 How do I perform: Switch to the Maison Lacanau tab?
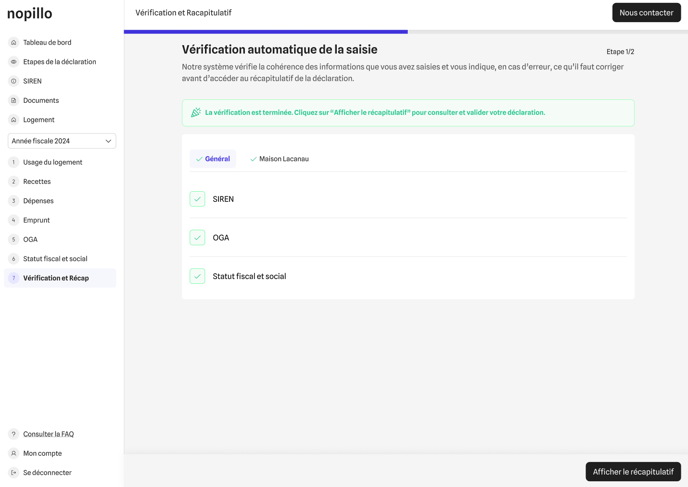(279, 159)
